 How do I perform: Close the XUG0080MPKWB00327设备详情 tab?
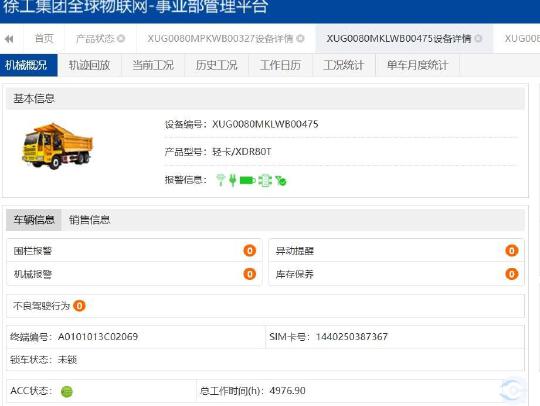[x=300, y=39]
